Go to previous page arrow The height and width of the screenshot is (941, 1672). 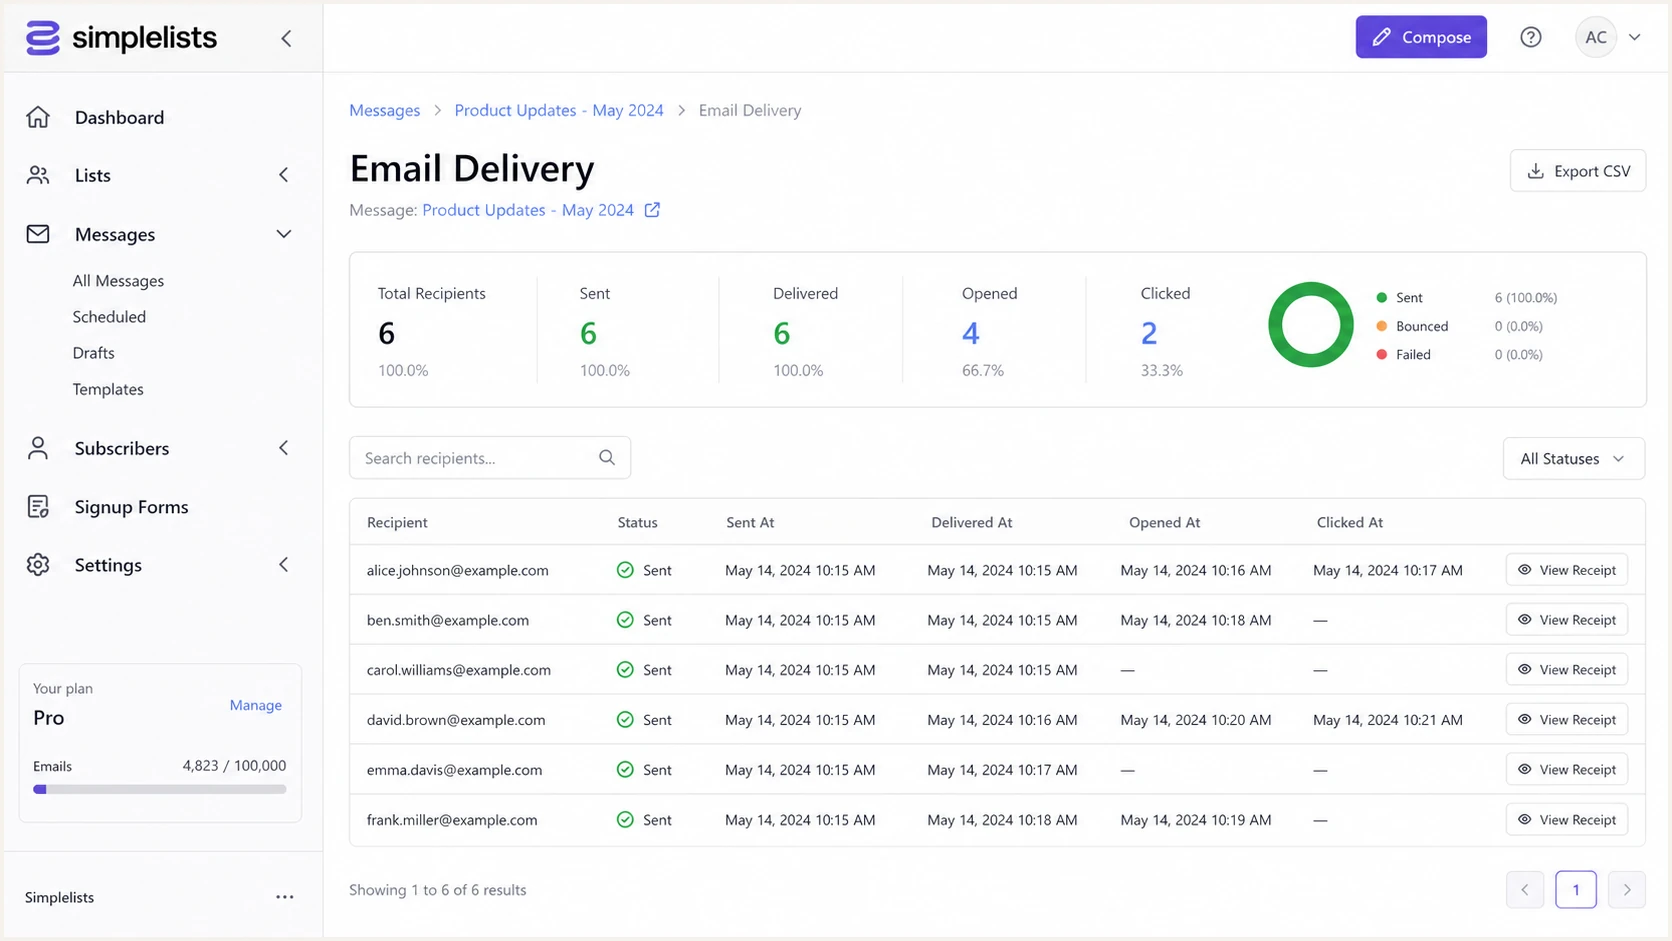pyautogui.click(x=1525, y=890)
